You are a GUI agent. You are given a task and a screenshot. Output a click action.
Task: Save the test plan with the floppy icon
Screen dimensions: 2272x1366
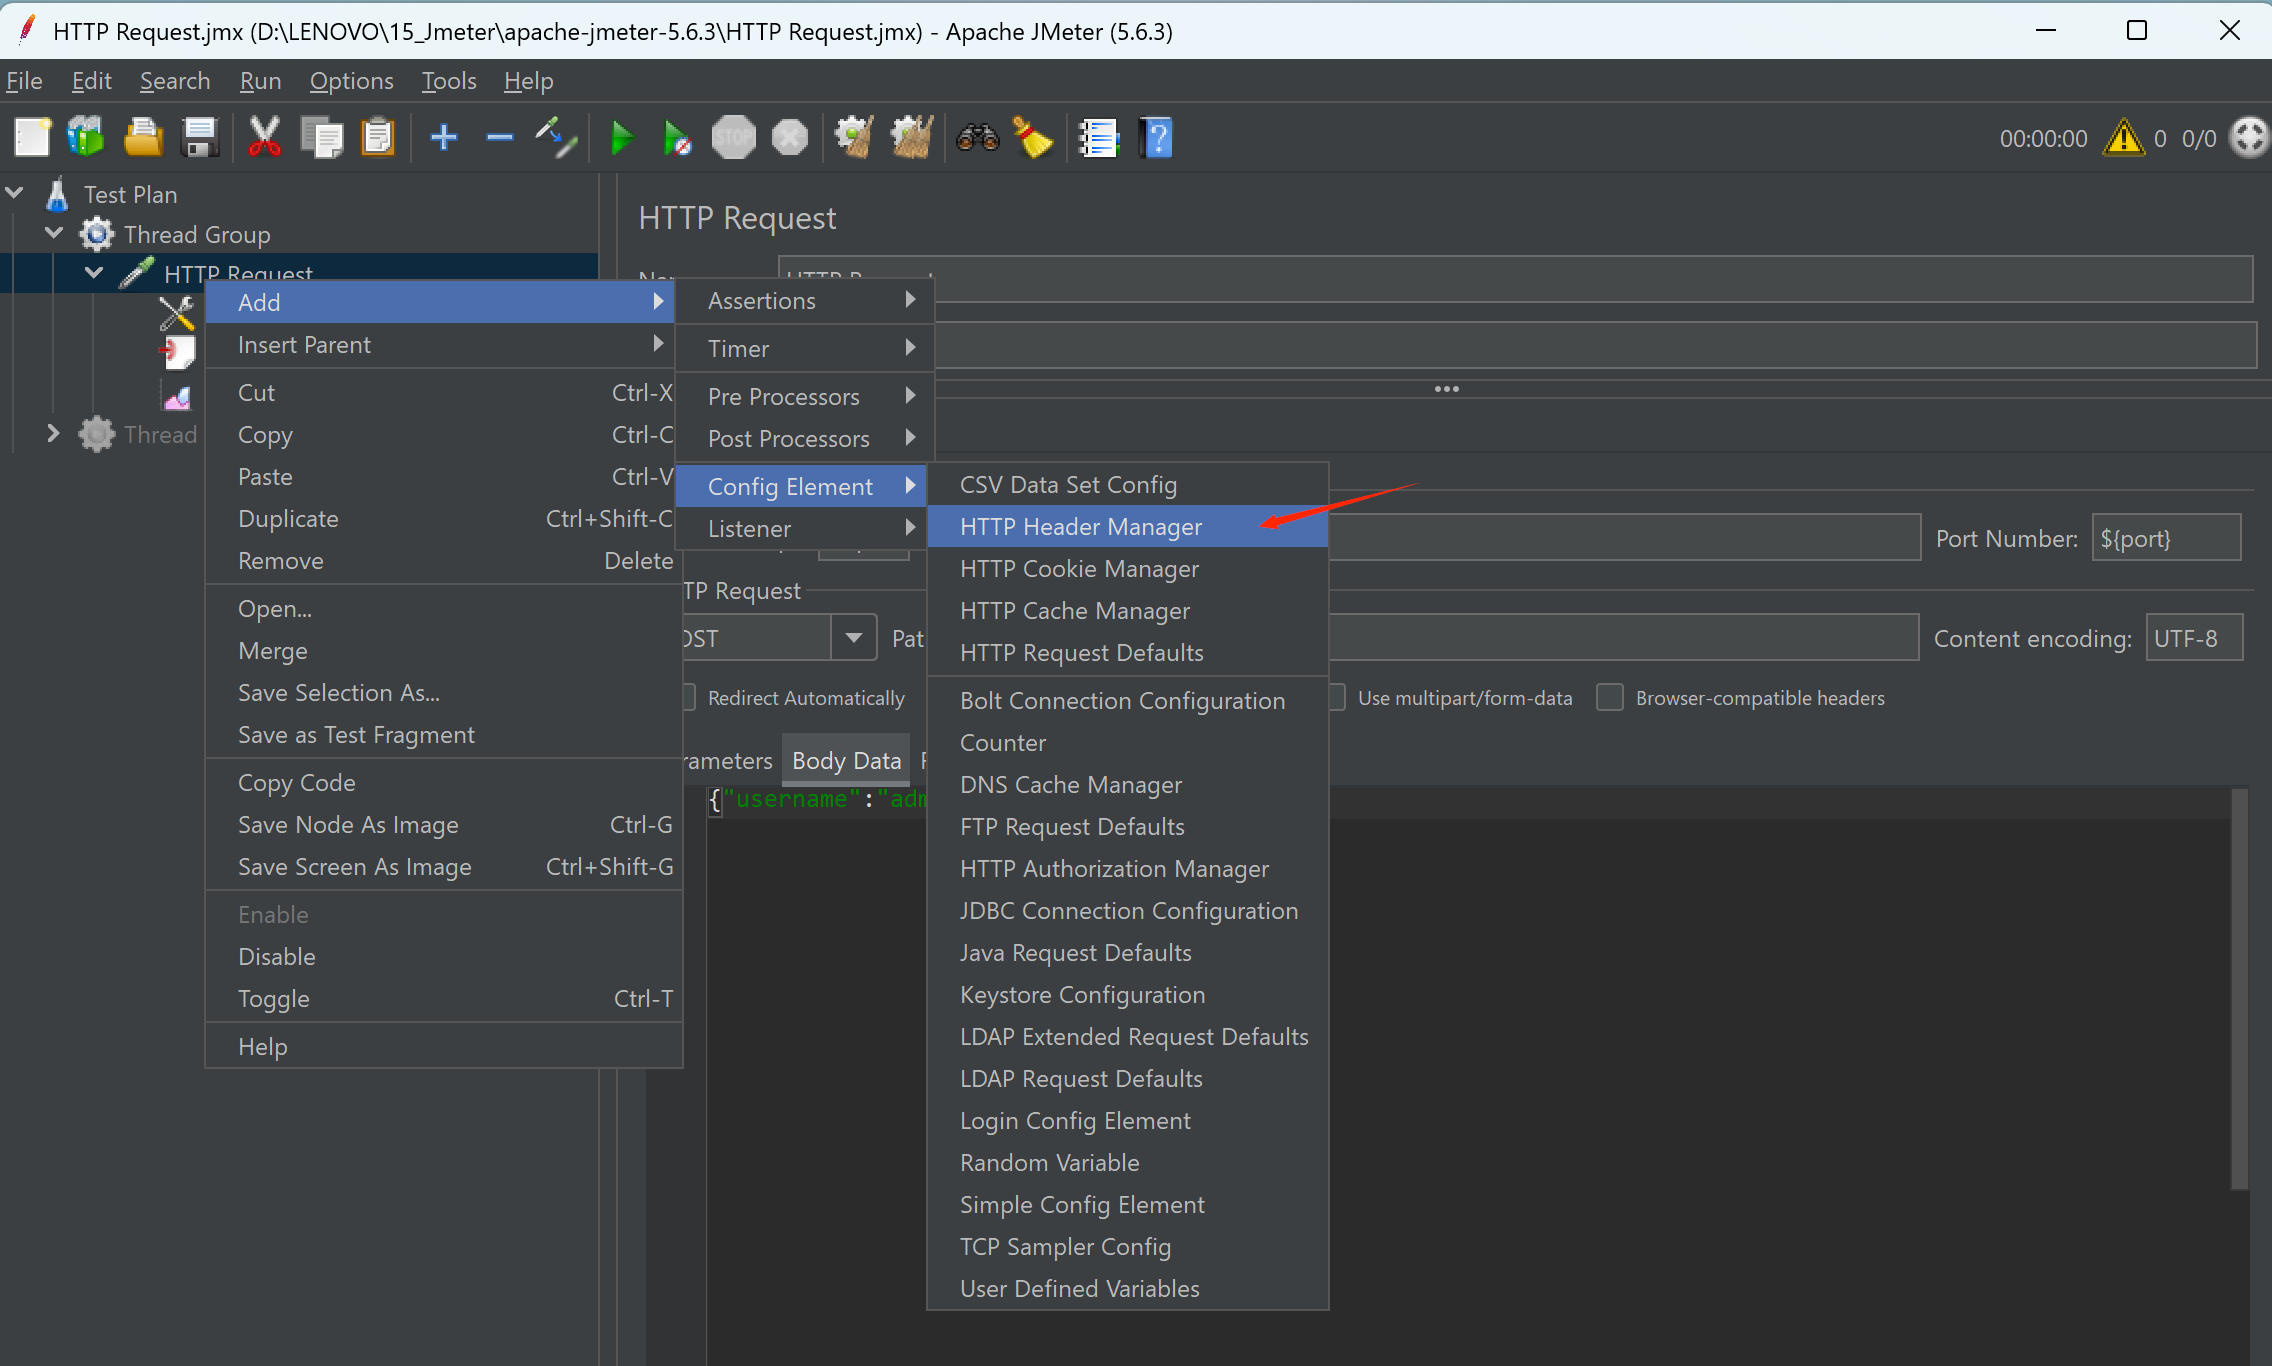click(x=200, y=138)
